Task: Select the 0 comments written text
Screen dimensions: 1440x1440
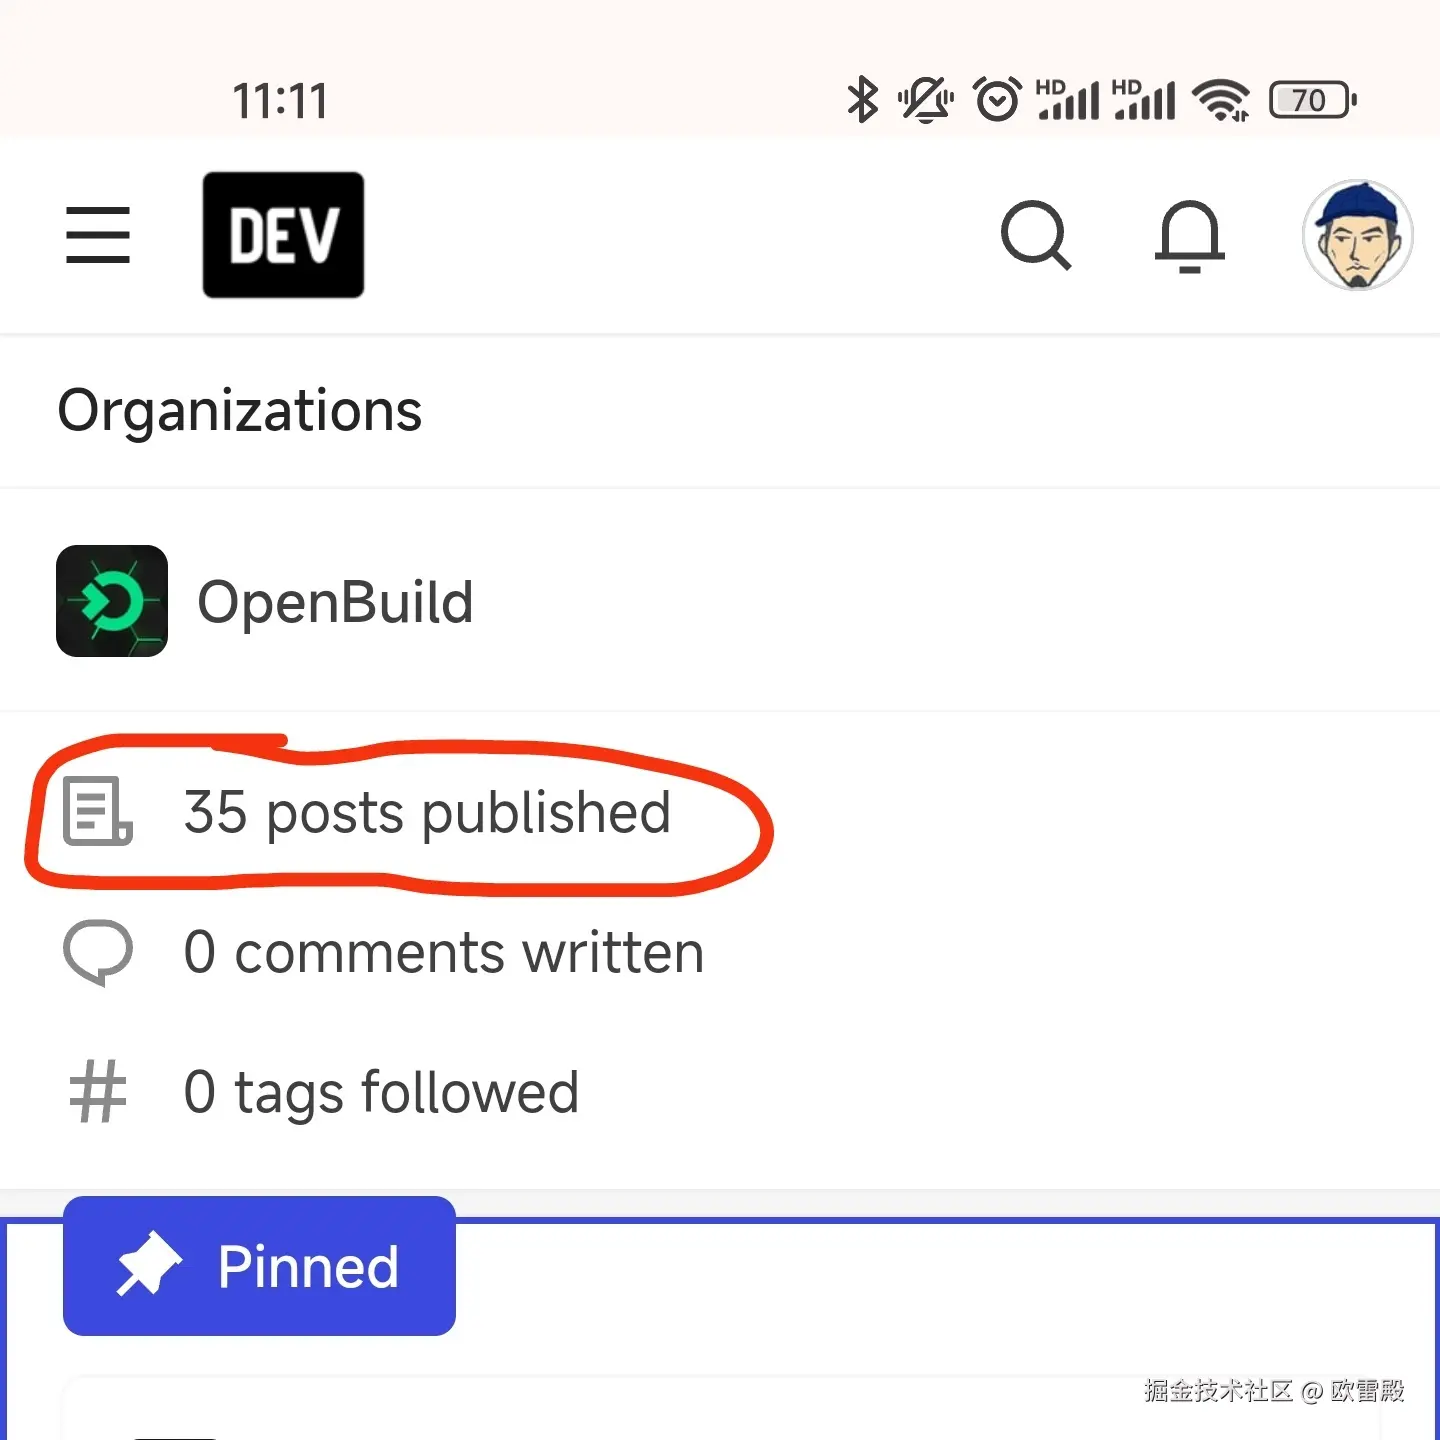Action: click(444, 952)
